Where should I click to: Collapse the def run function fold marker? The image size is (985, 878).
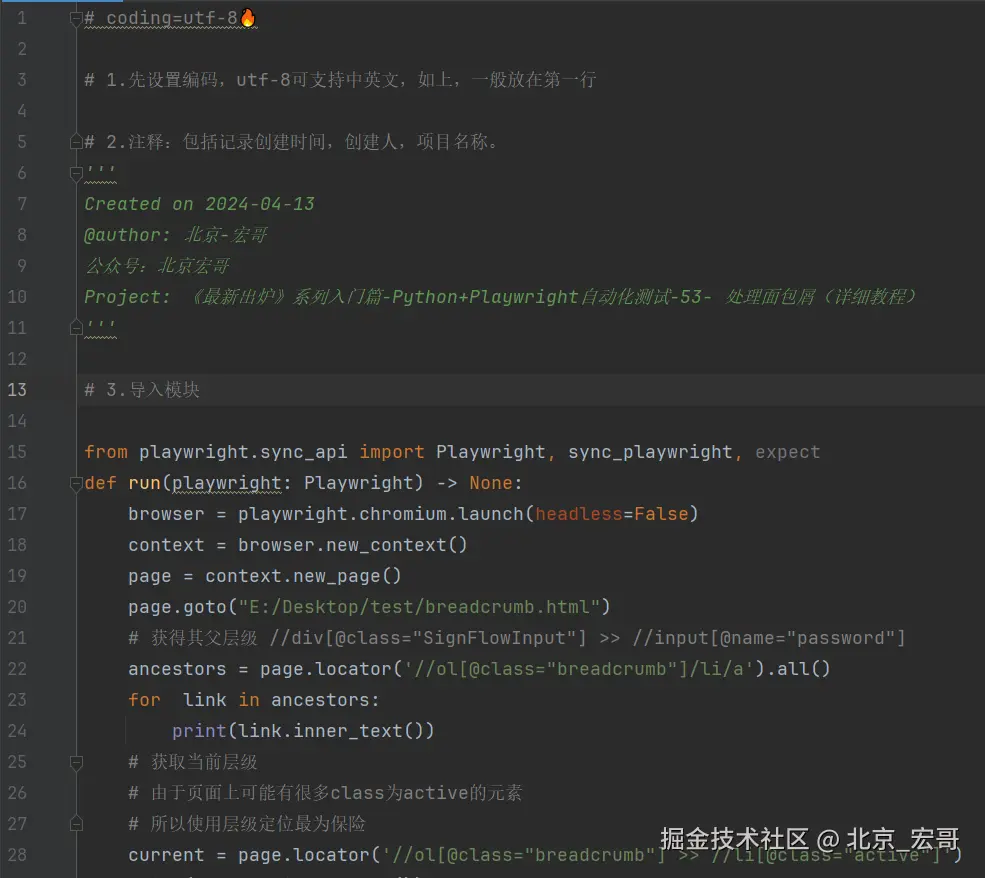coord(76,483)
